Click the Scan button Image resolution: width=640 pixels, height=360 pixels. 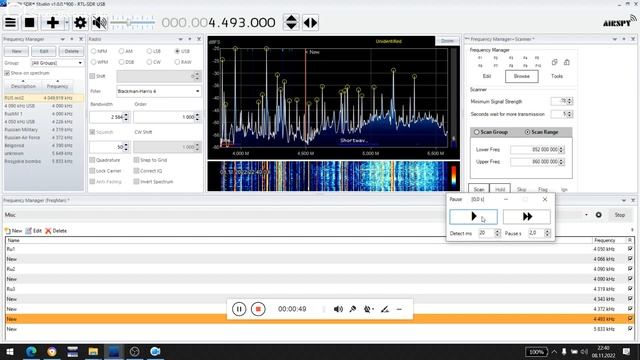479,189
